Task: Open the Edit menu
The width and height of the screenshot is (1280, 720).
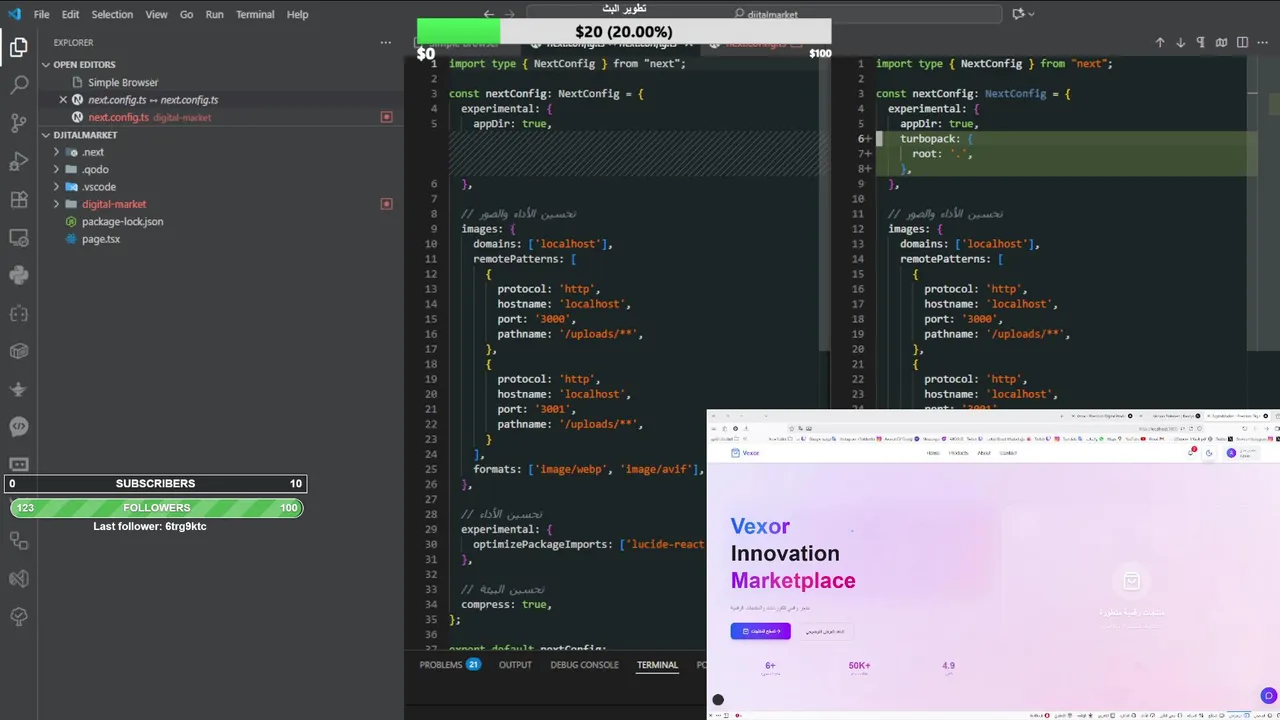Action: (x=70, y=14)
